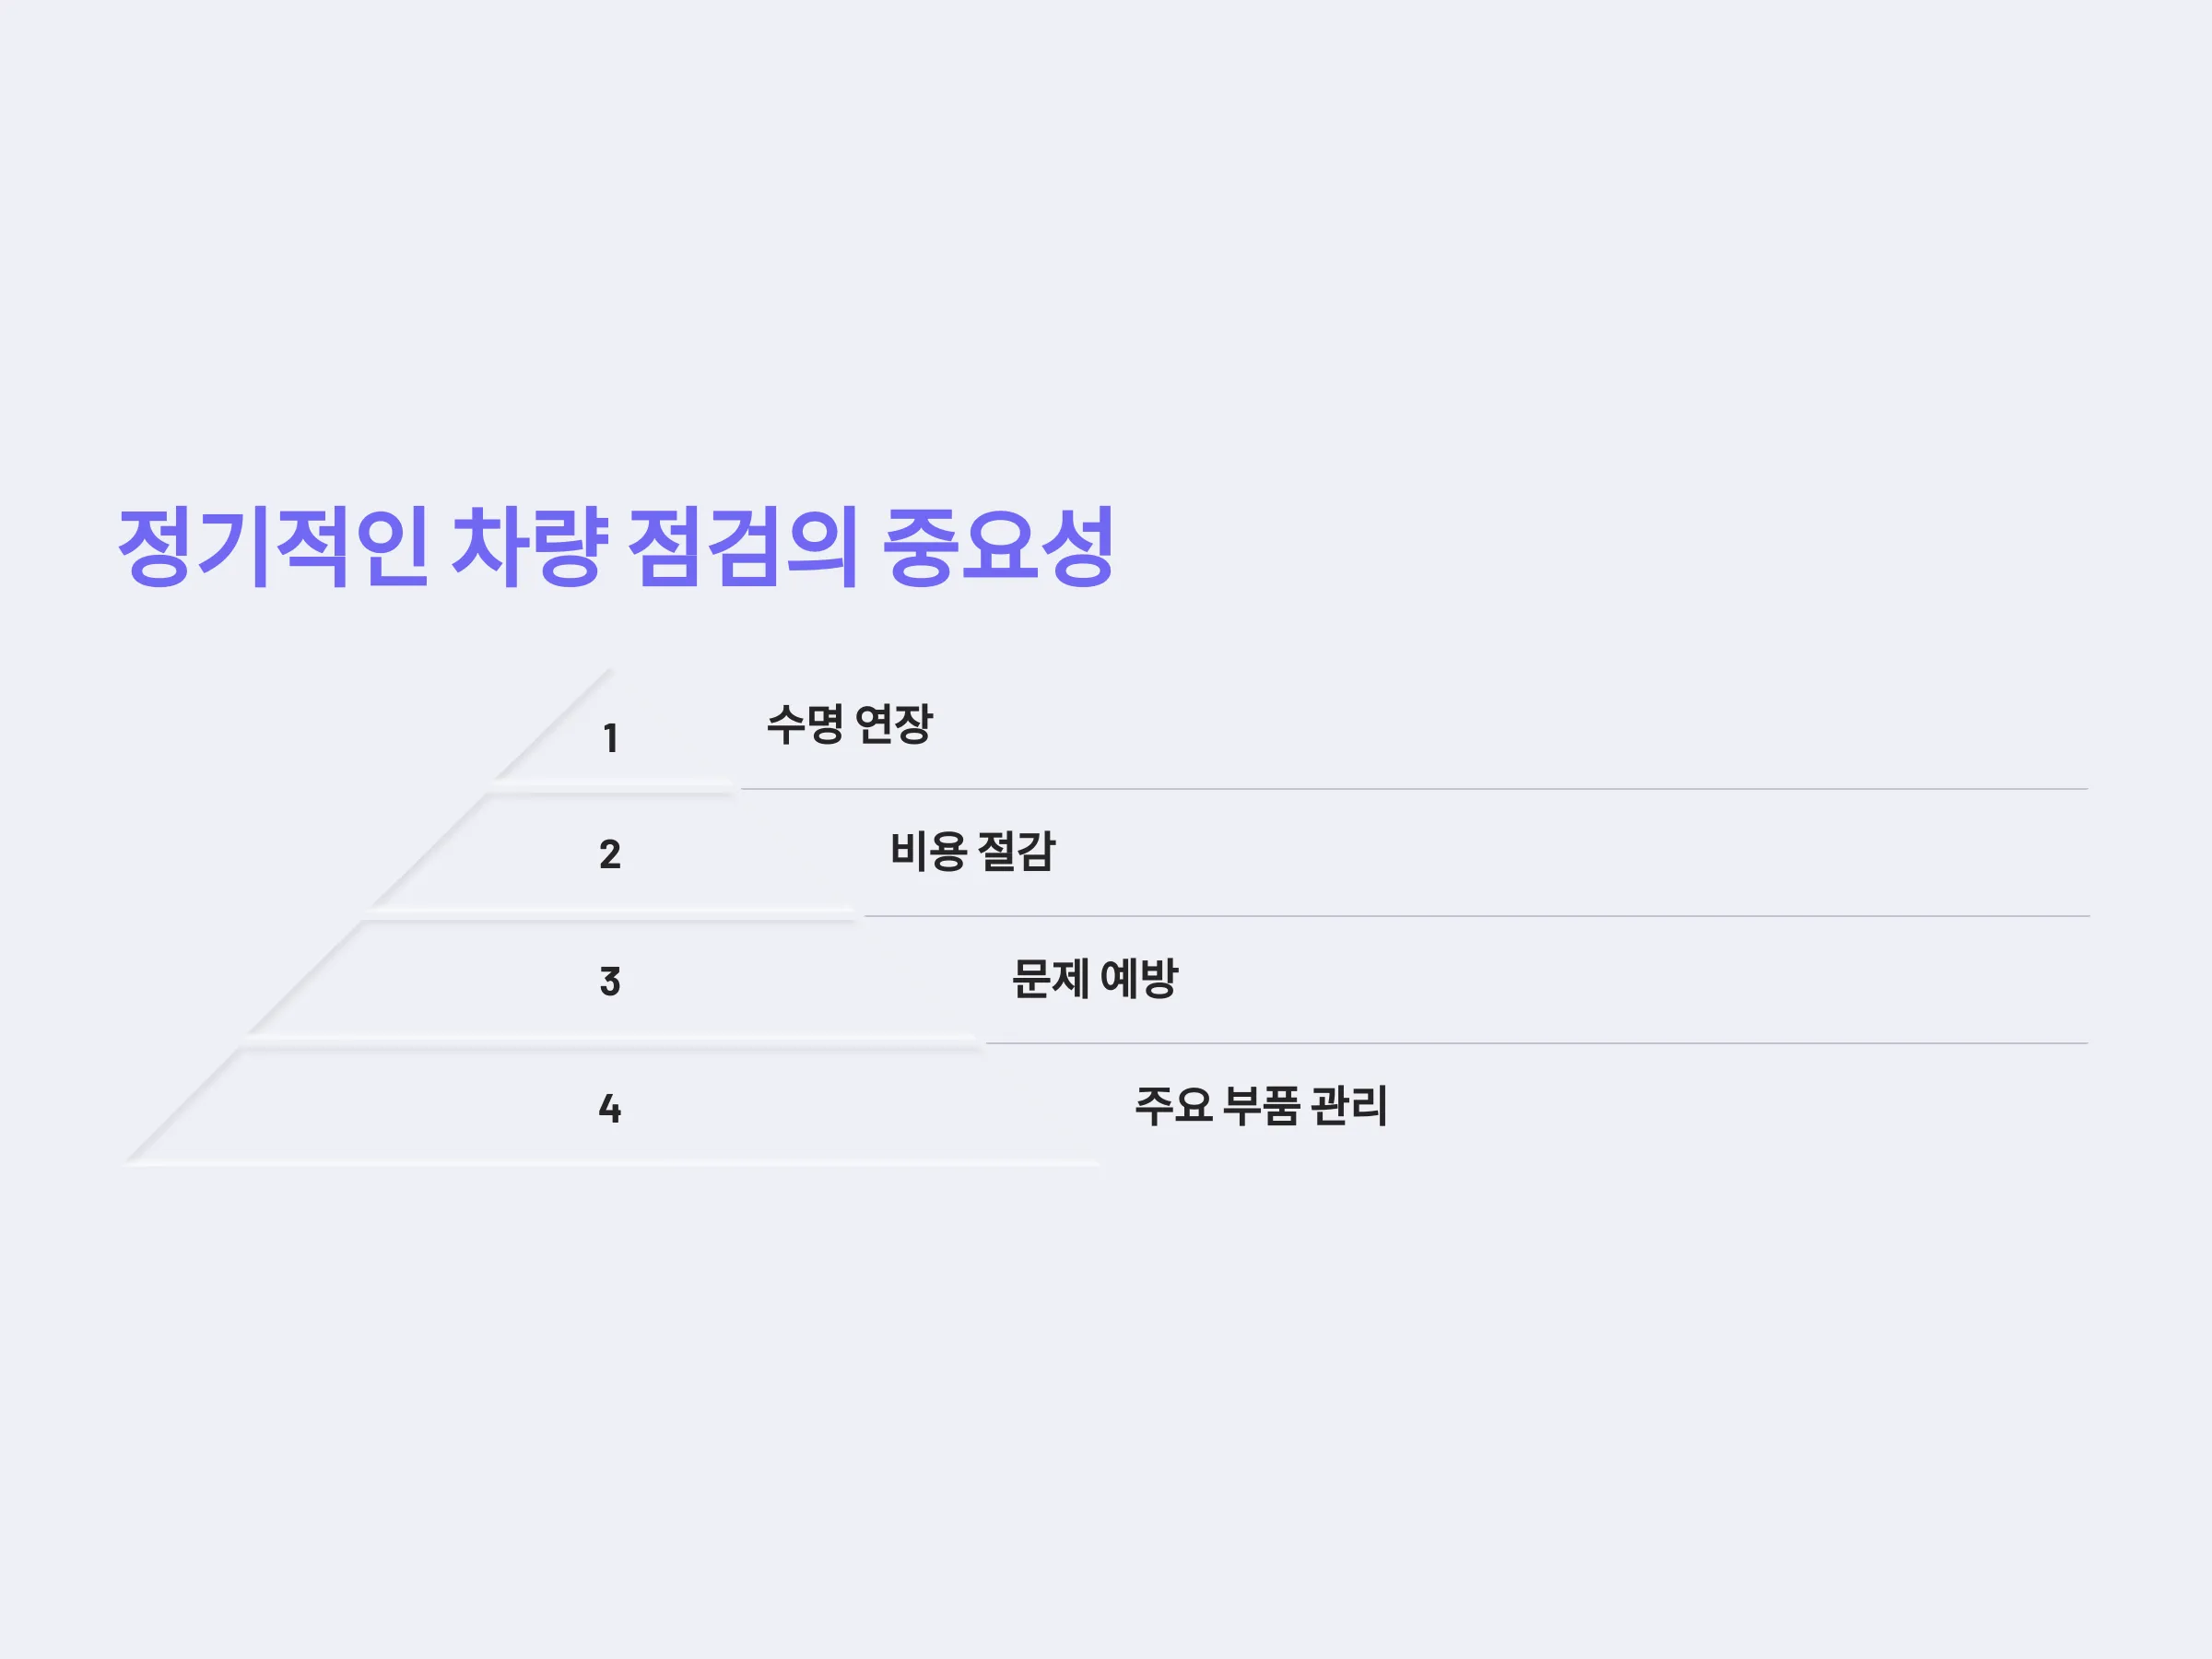This screenshot has height=1659, width=2212.
Task: Select the divider line under 비용 절감
Action: tap(1477, 916)
